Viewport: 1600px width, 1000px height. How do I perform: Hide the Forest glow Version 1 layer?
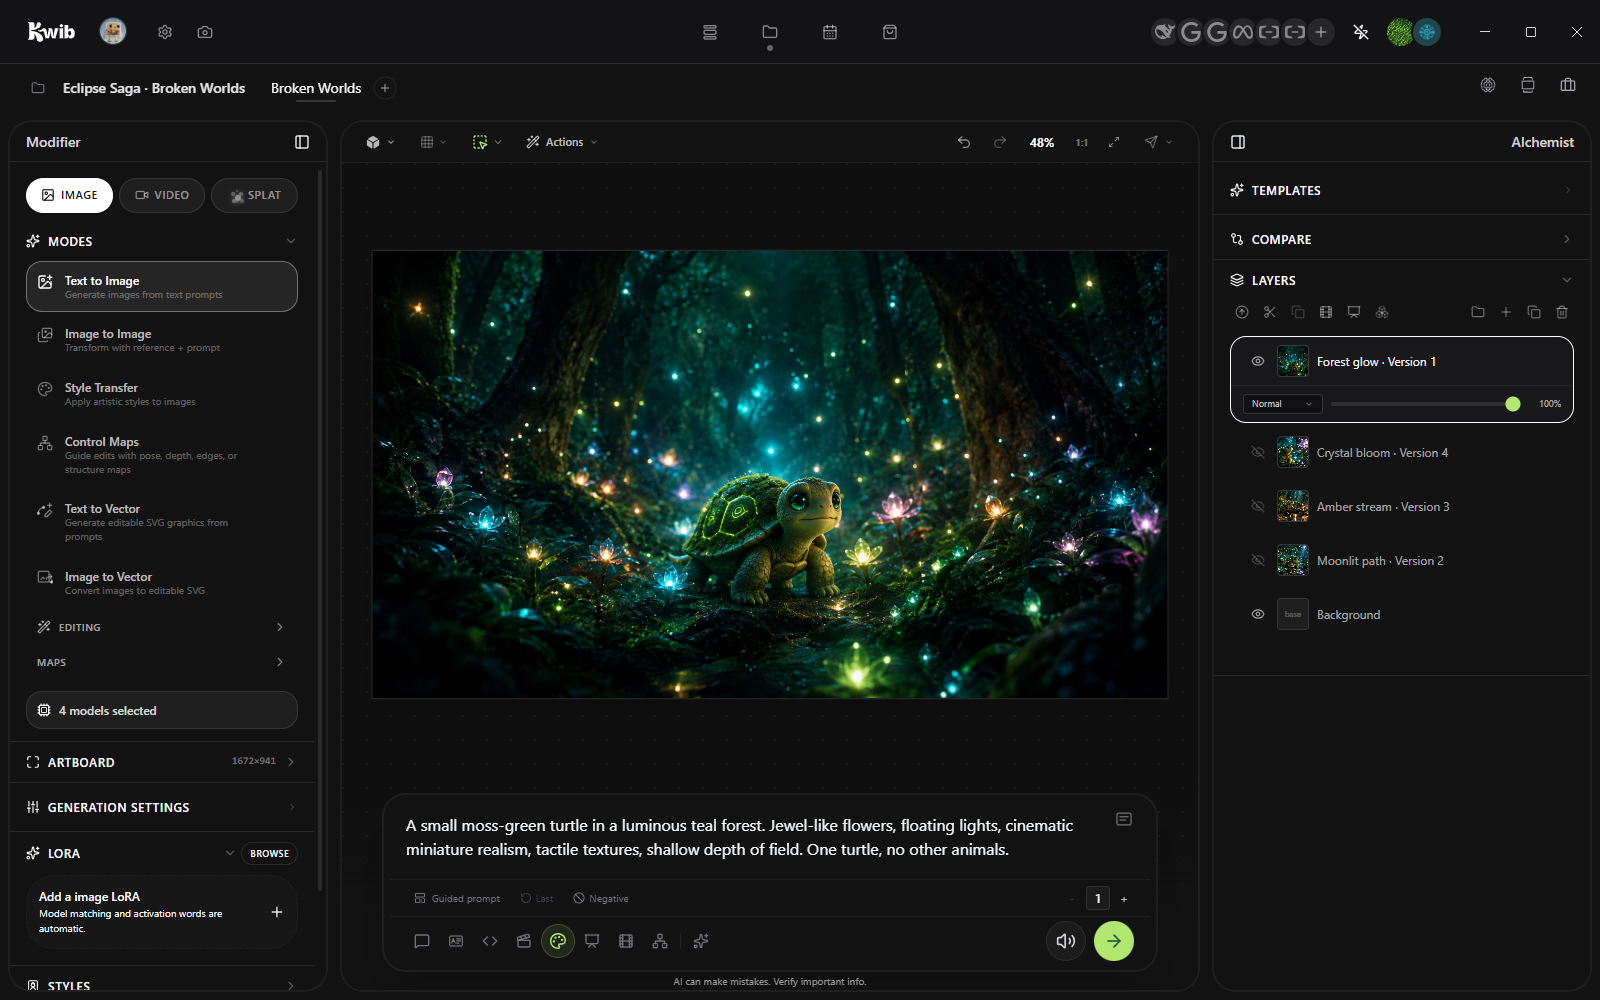[1258, 361]
